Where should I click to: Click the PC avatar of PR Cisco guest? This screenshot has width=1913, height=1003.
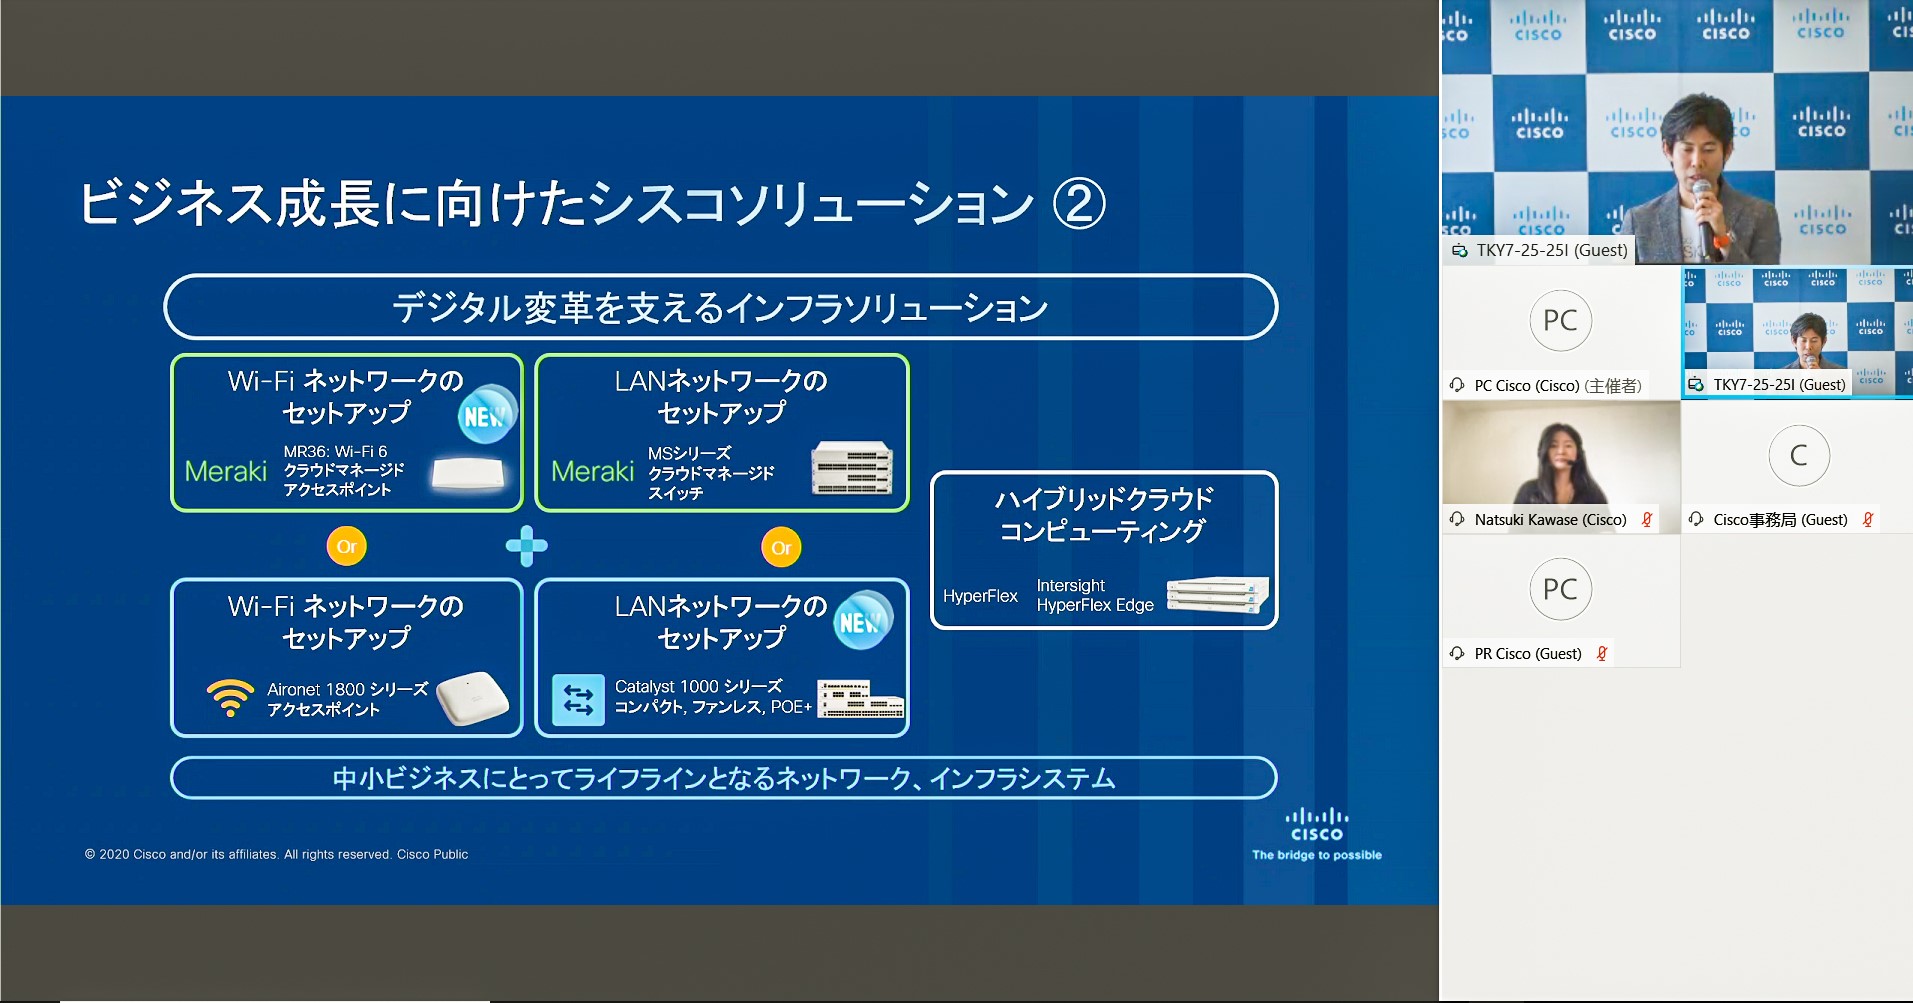1560,589
